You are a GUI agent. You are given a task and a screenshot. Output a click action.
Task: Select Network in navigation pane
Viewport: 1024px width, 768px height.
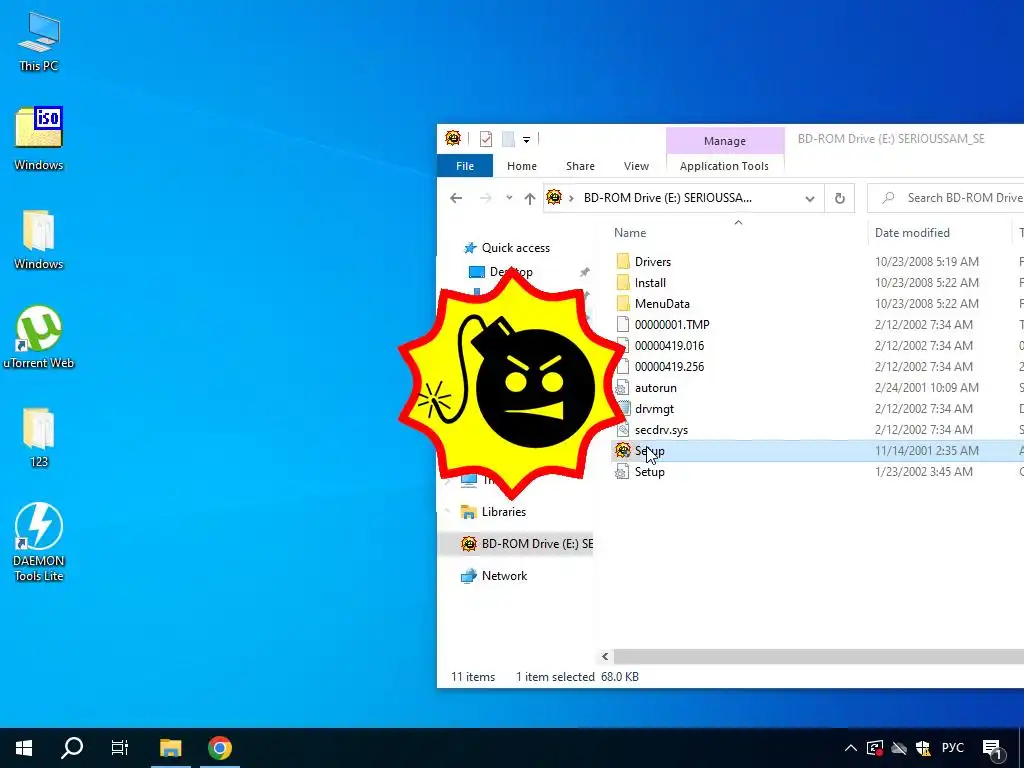point(504,575)
